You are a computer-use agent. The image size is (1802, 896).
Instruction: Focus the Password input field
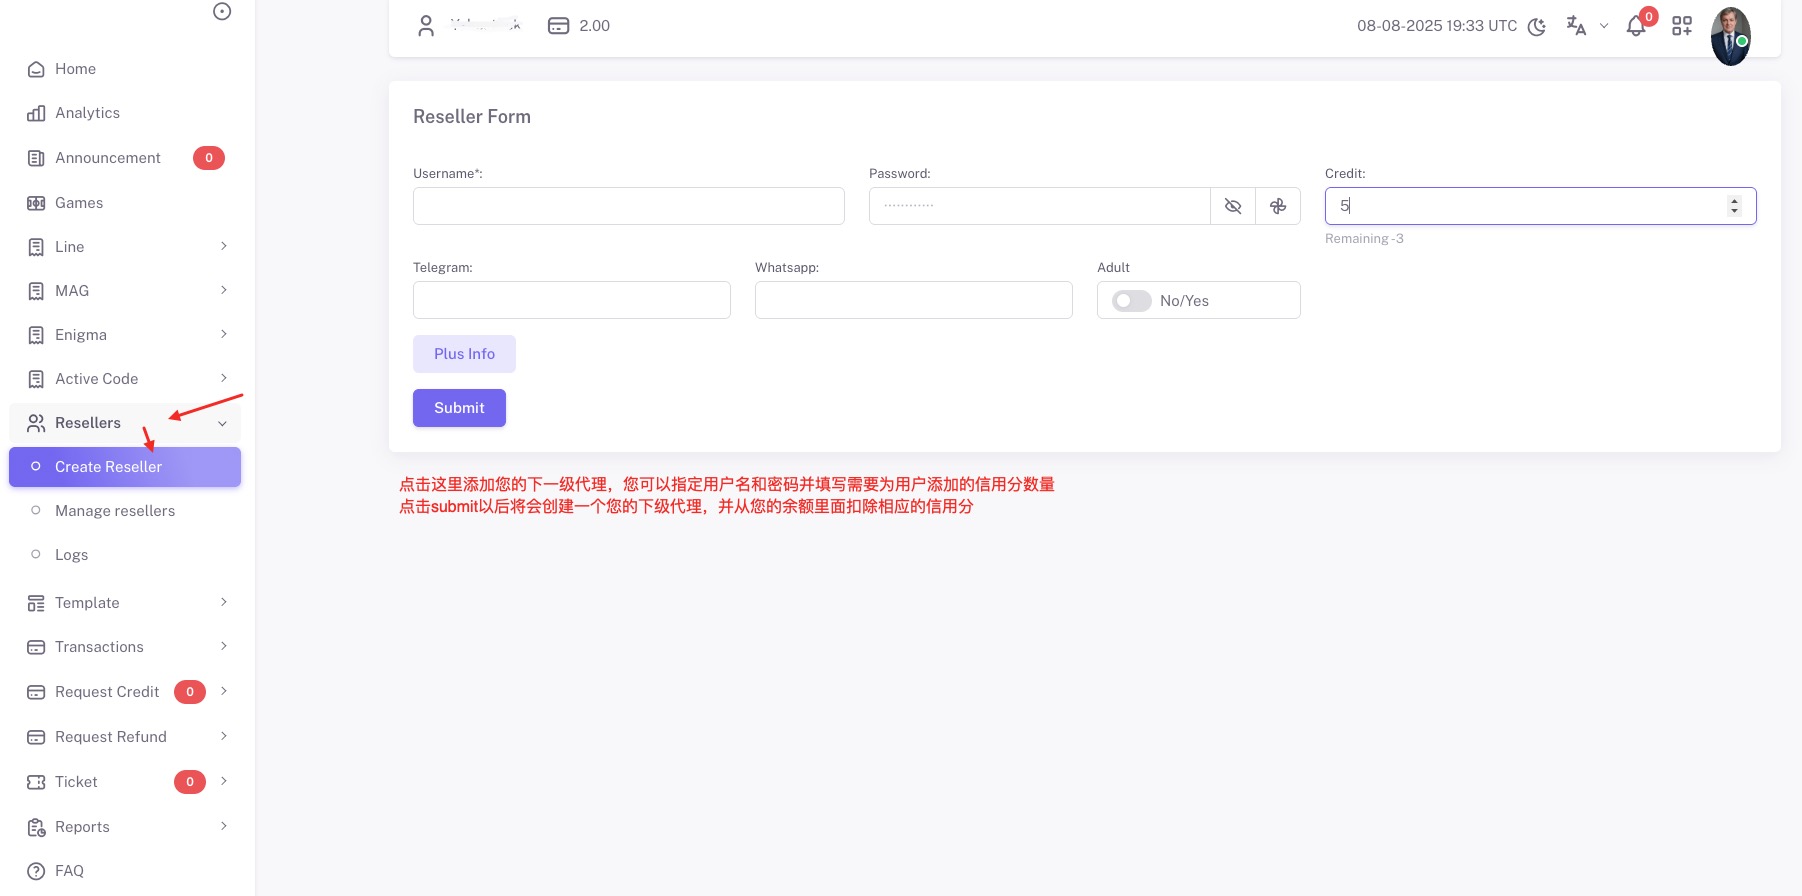1040,206
